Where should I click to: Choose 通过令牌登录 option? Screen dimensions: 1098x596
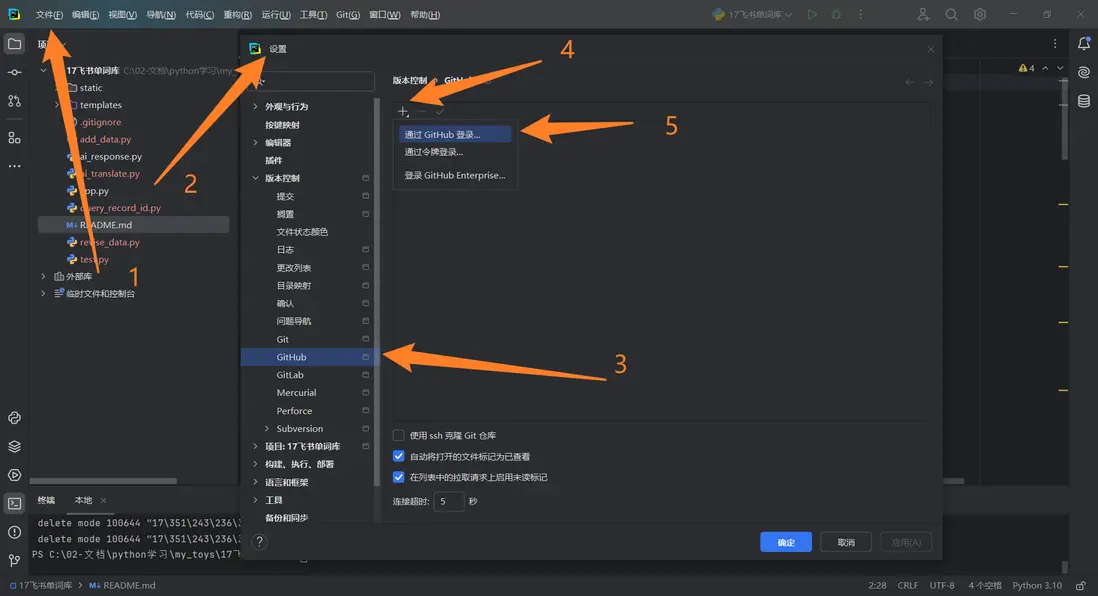pyautogui.click(x=454, y=152)
